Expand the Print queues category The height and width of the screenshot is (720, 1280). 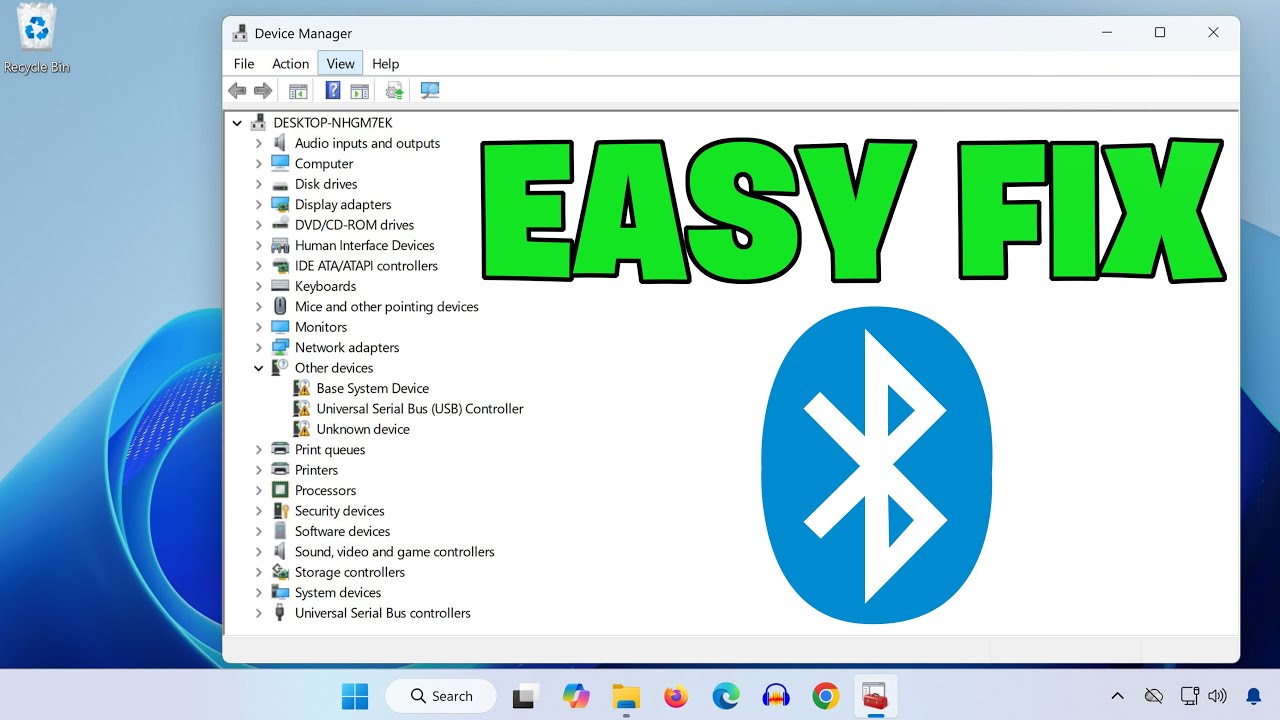259,450
